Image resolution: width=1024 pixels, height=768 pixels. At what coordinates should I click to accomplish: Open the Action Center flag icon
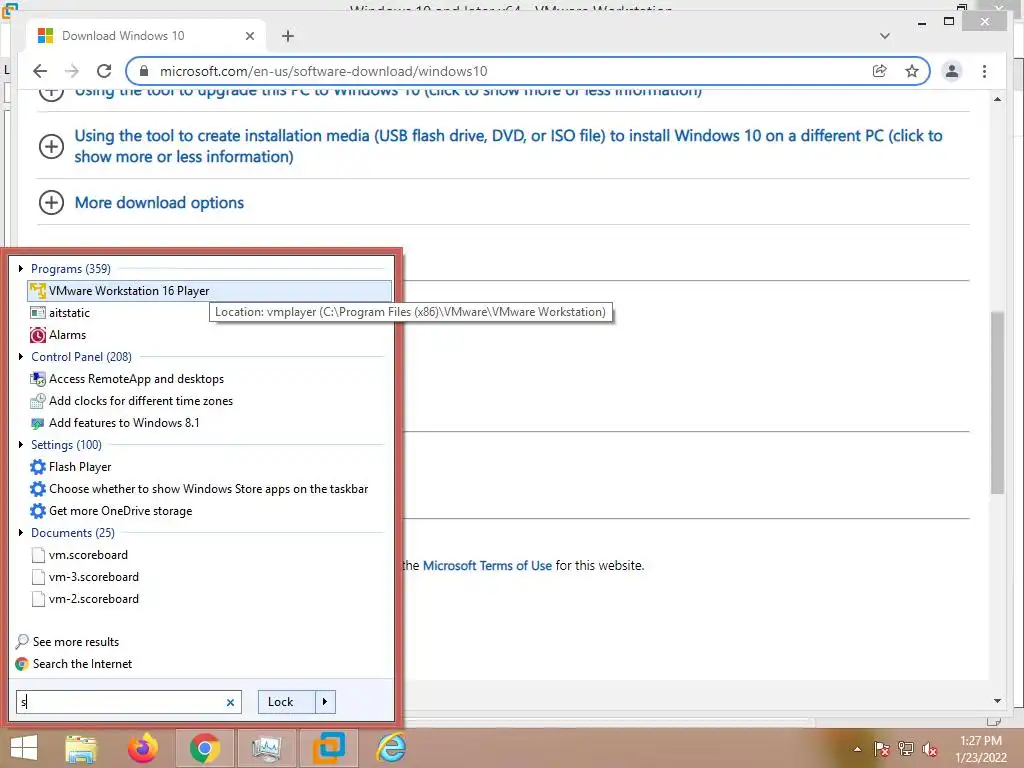point(882,749)
